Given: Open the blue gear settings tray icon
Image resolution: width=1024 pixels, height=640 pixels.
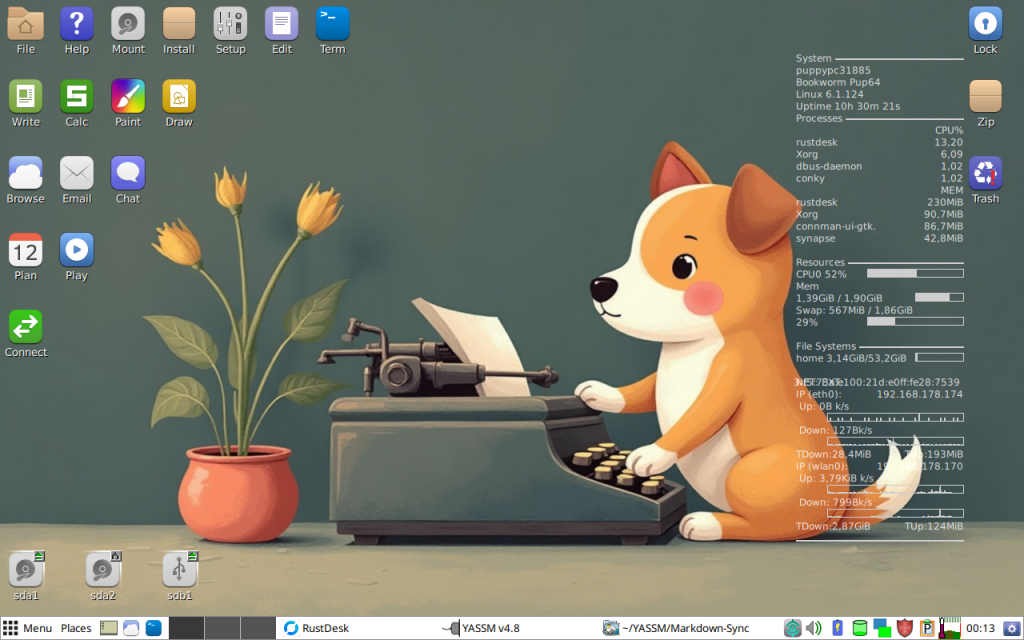Looking at the screenshot, I should point(1012,628).
